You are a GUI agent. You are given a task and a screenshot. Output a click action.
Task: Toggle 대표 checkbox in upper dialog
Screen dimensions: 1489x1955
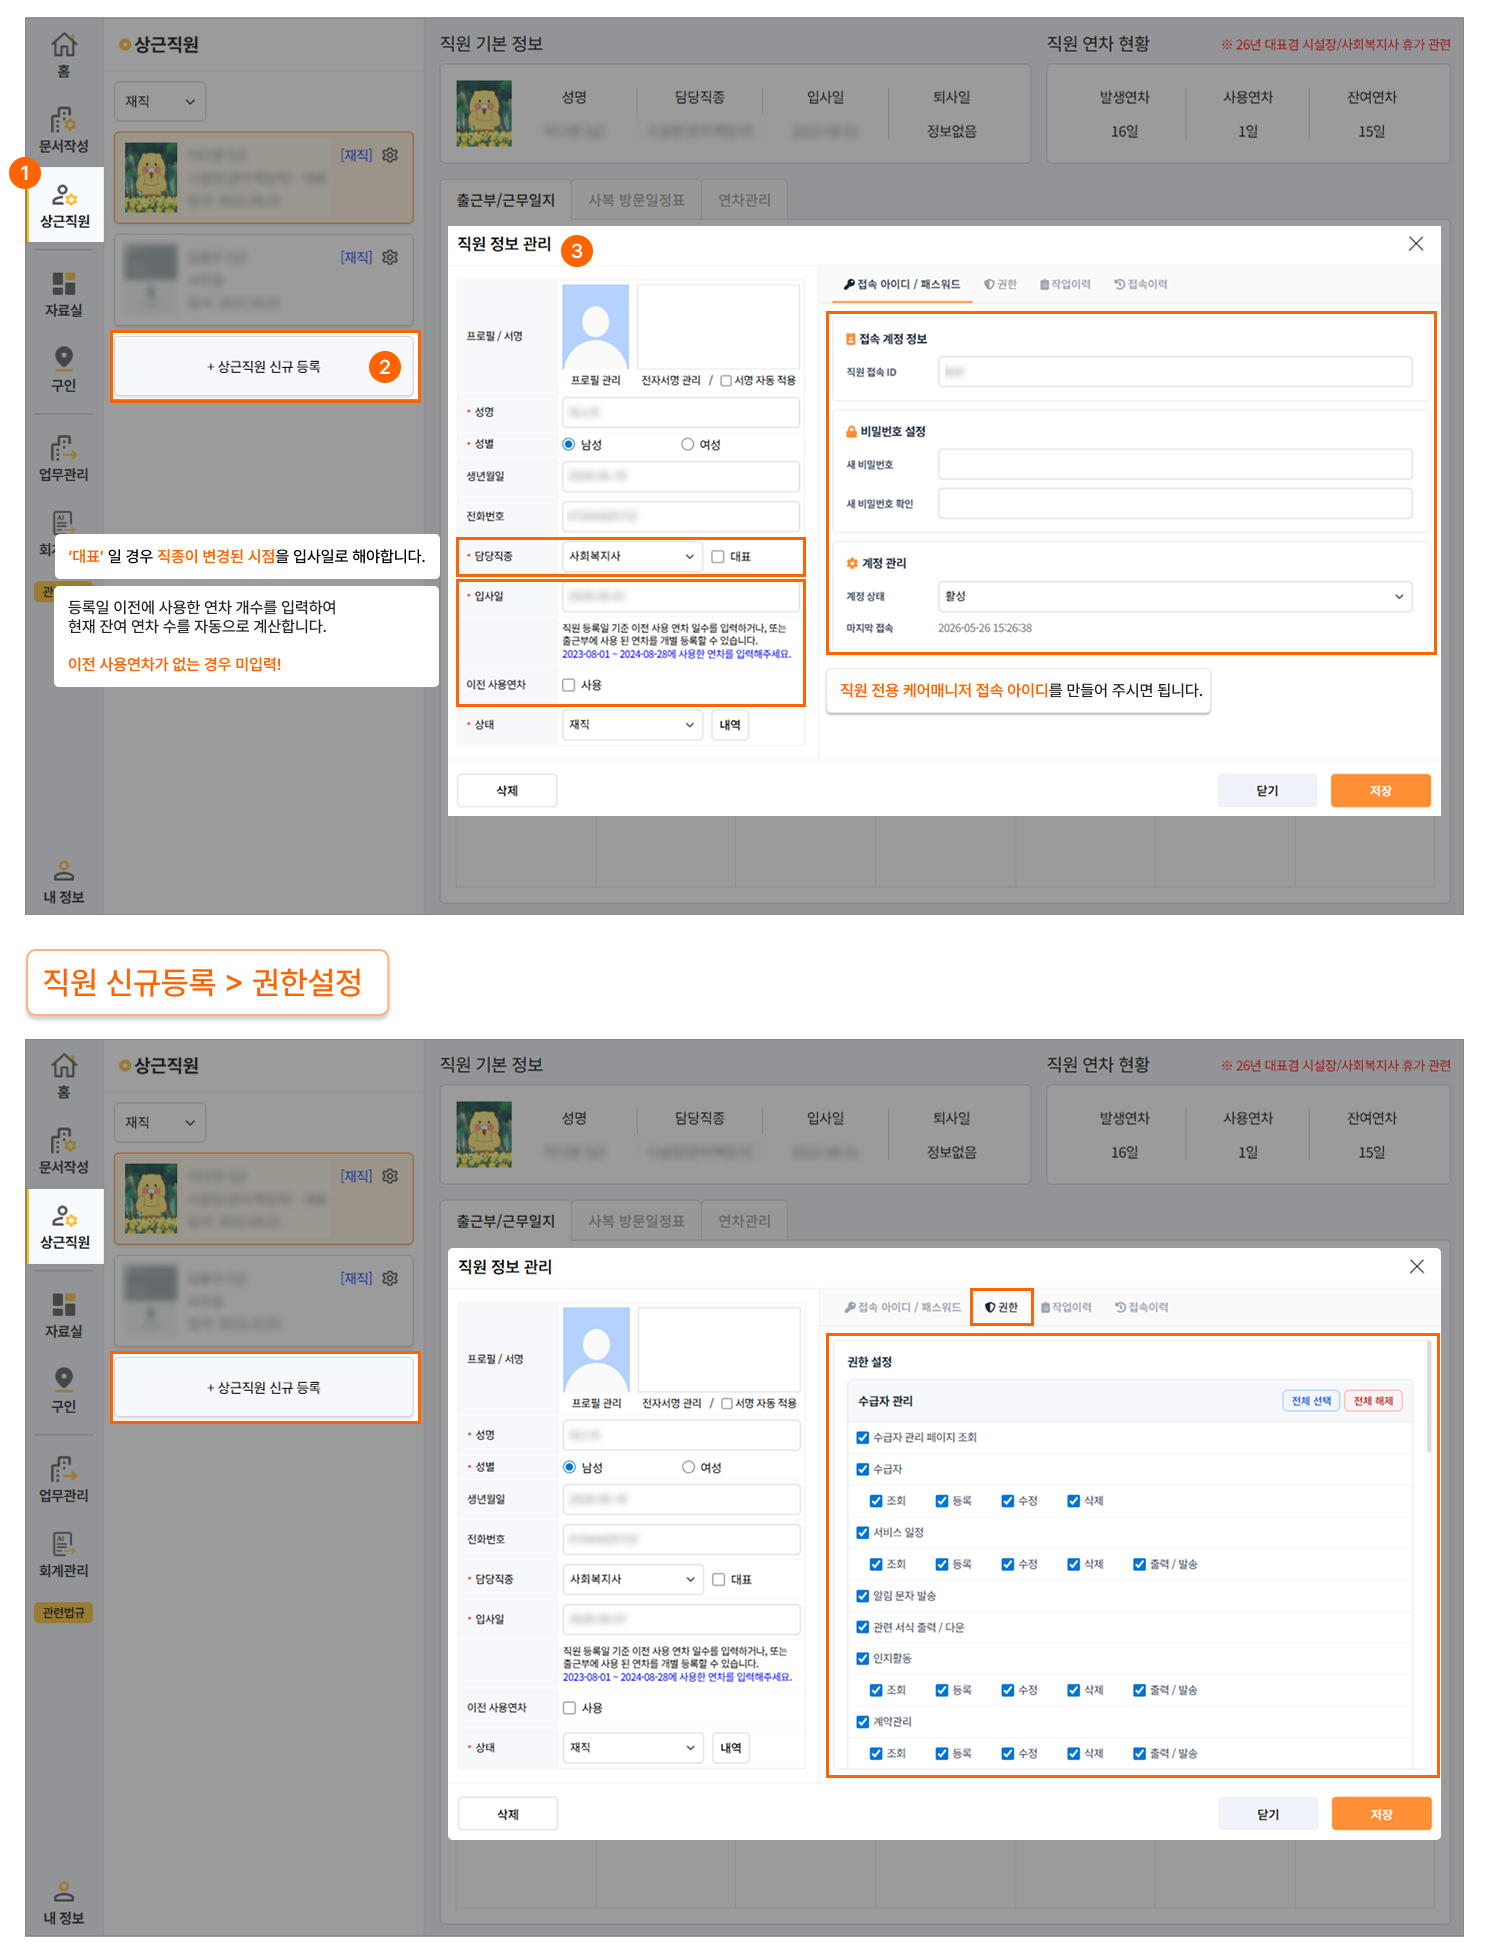pyautogui.click(x=718, y=556)
